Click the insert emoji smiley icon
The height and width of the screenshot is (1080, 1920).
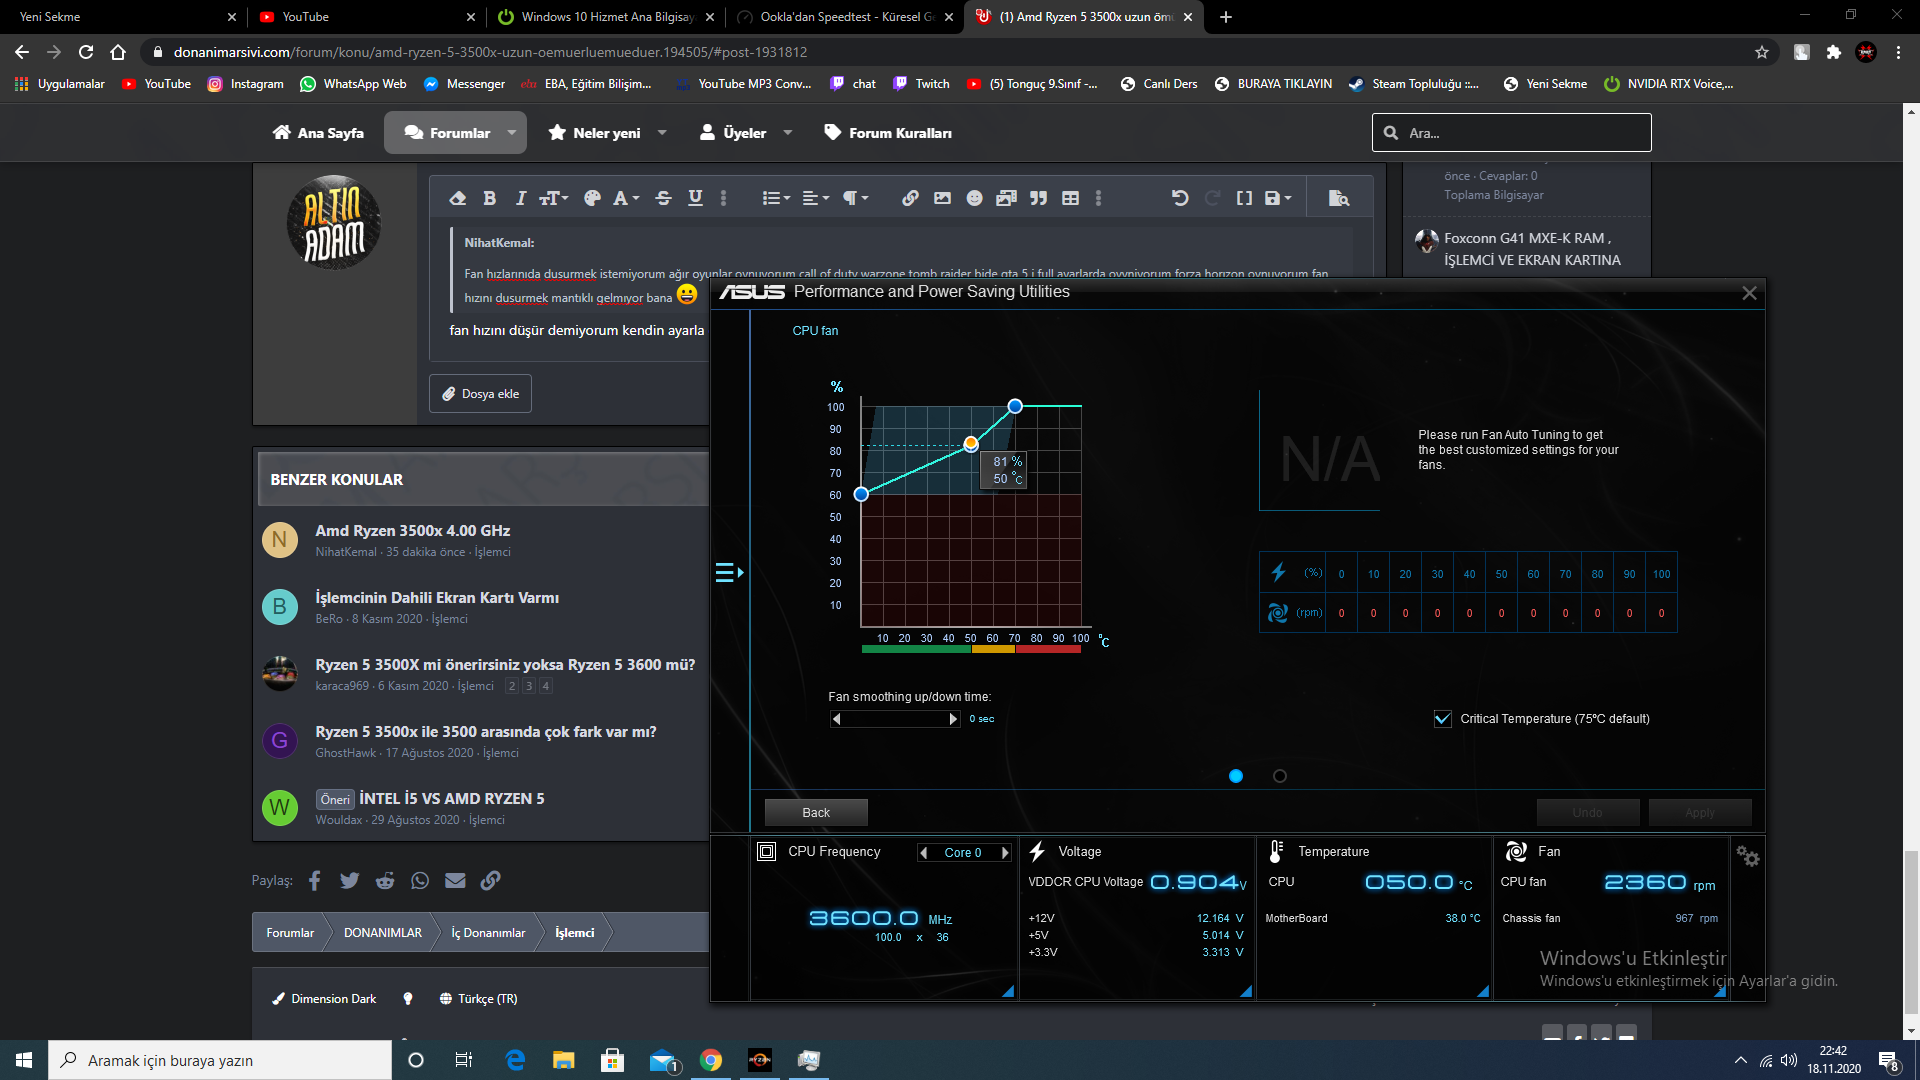pos(974,198)
